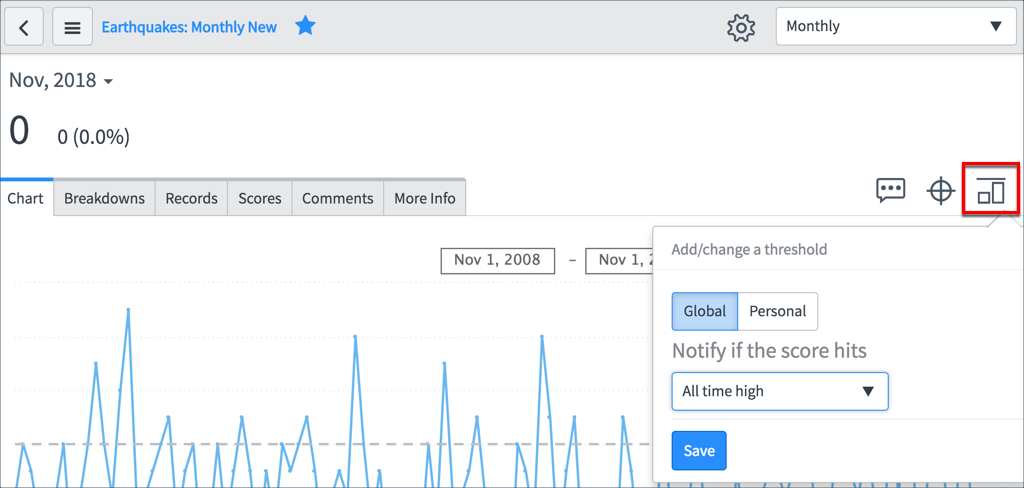This screenshot has height=488, width=1024.
Task: Expand the Nov, 2018 date selector
Action: click(61, 81)
